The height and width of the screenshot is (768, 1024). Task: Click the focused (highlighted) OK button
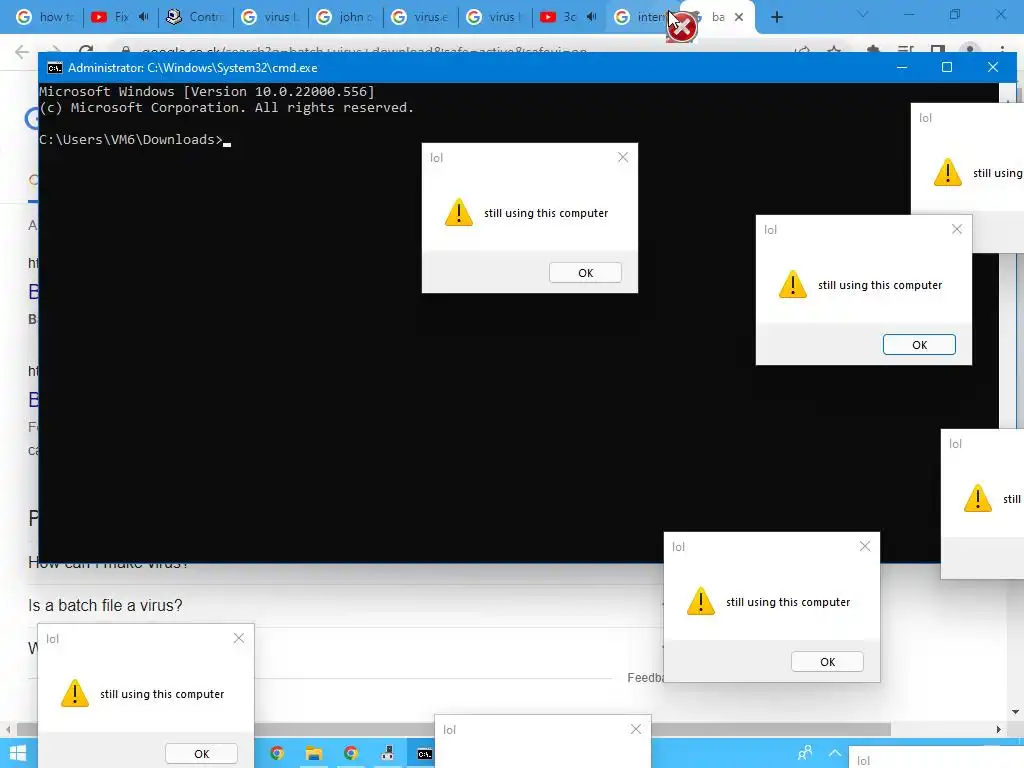(919, 345)
